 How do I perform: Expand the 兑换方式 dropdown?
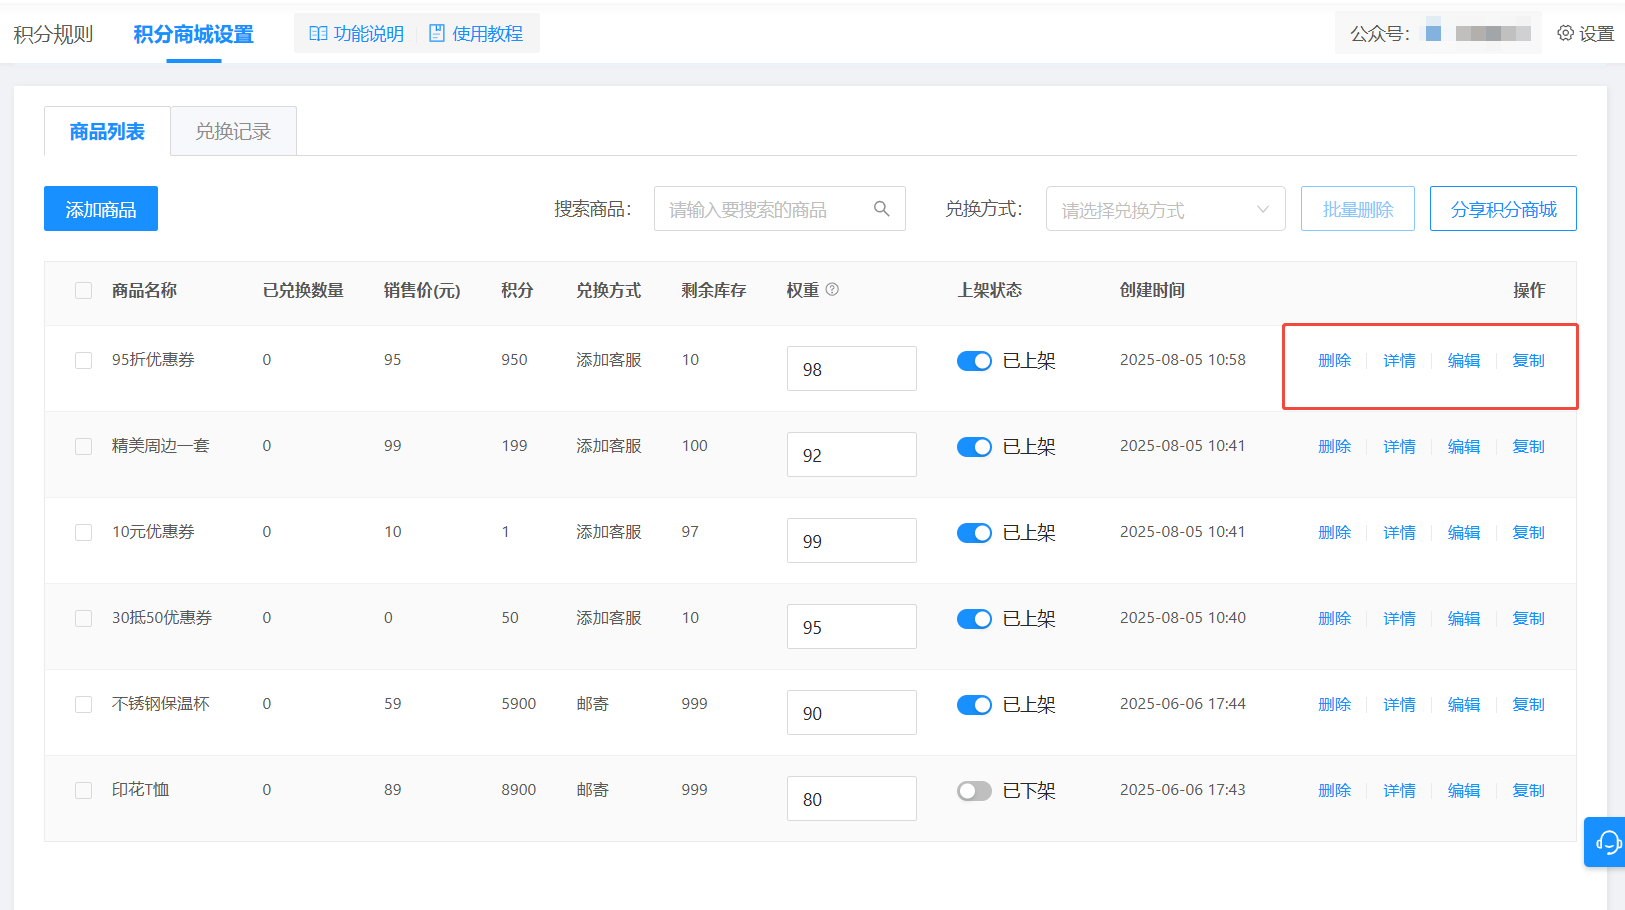tap(1165, 209)
